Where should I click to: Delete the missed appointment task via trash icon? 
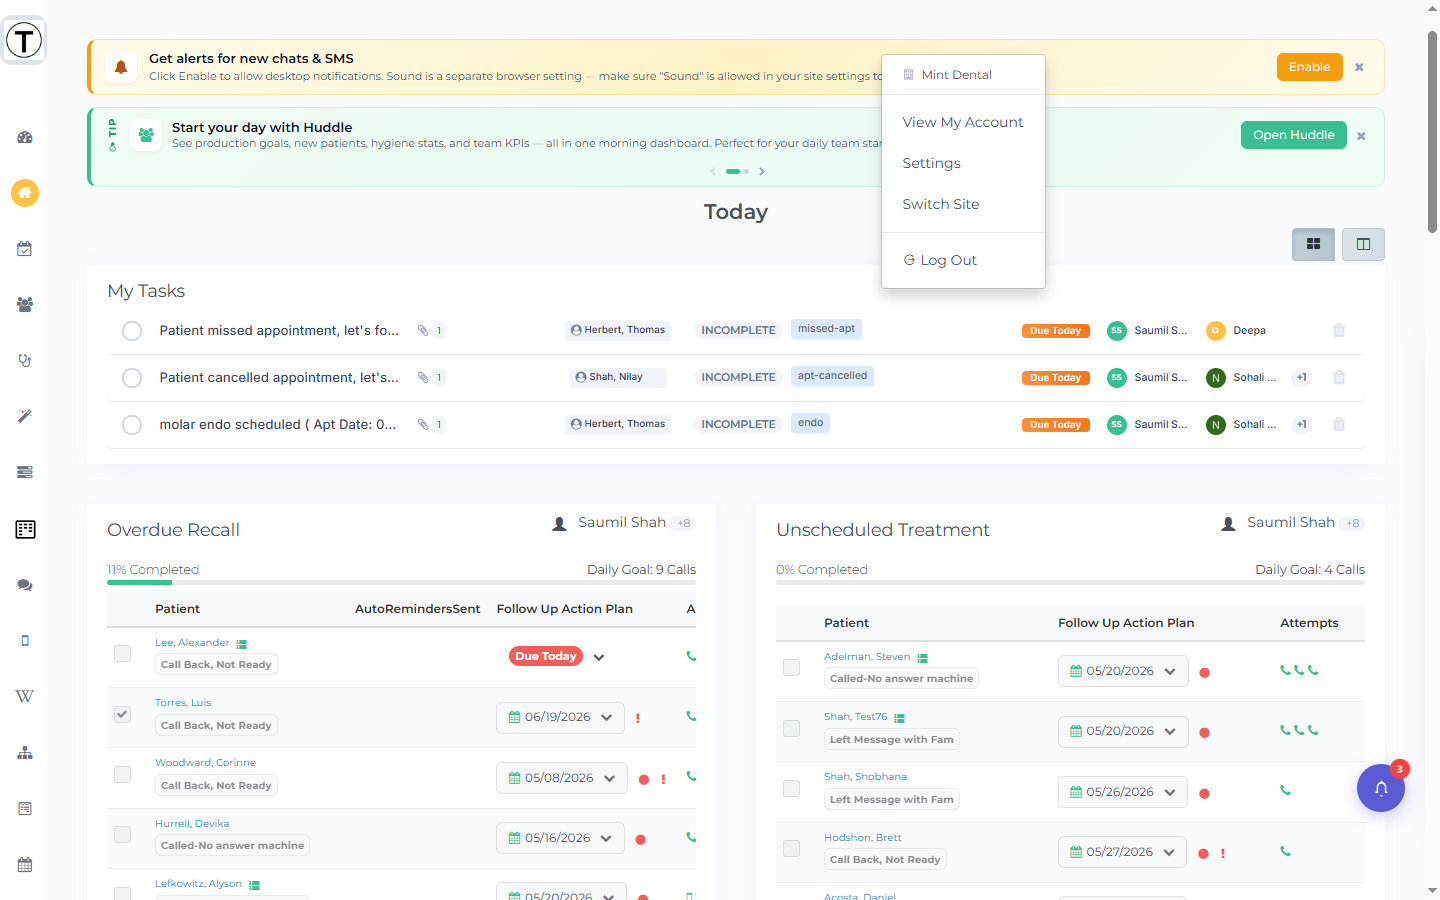[x=1339, y=330]
